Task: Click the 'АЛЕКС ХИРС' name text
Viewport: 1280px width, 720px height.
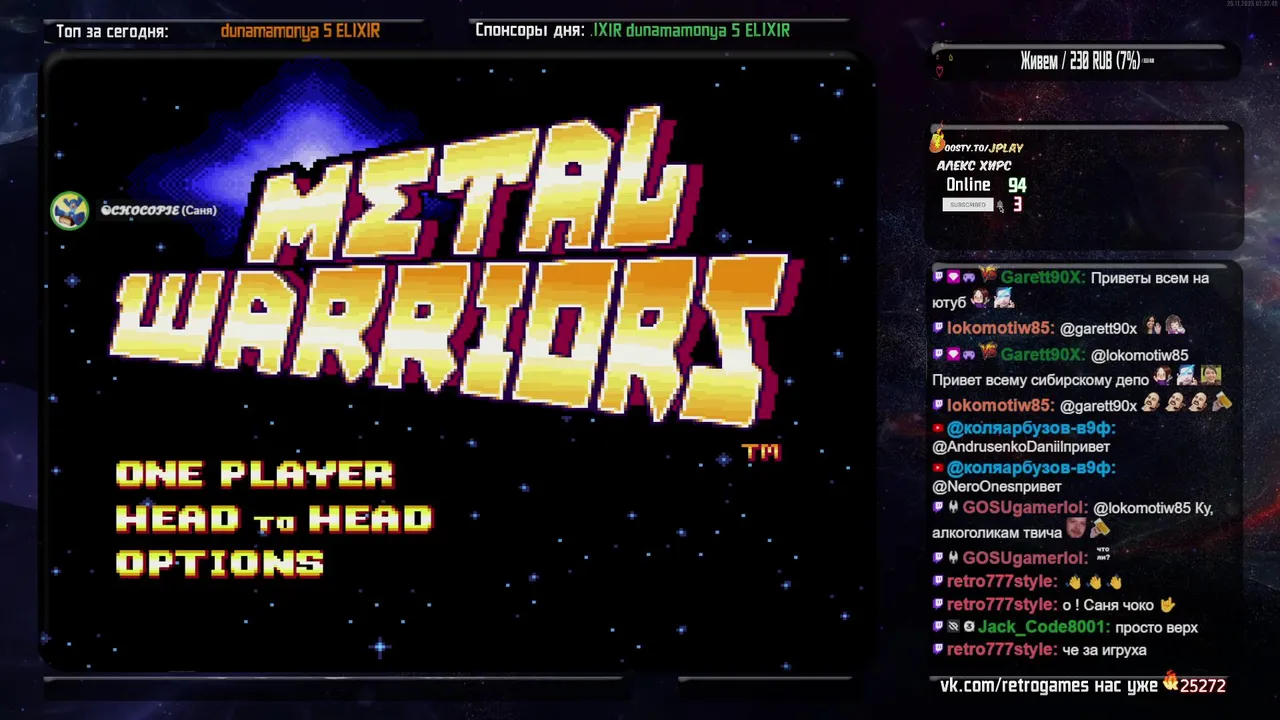Action: (974, 166)
